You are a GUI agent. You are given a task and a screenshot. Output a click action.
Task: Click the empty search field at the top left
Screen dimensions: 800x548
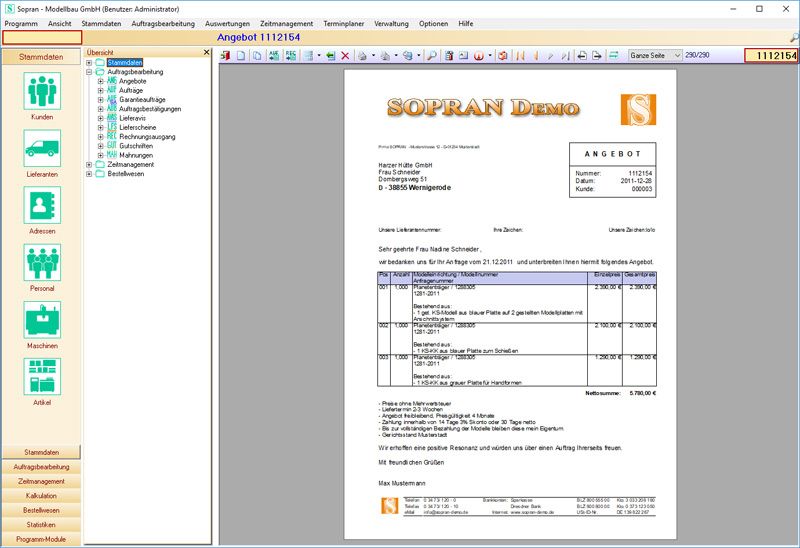click(x=42, y=37)
